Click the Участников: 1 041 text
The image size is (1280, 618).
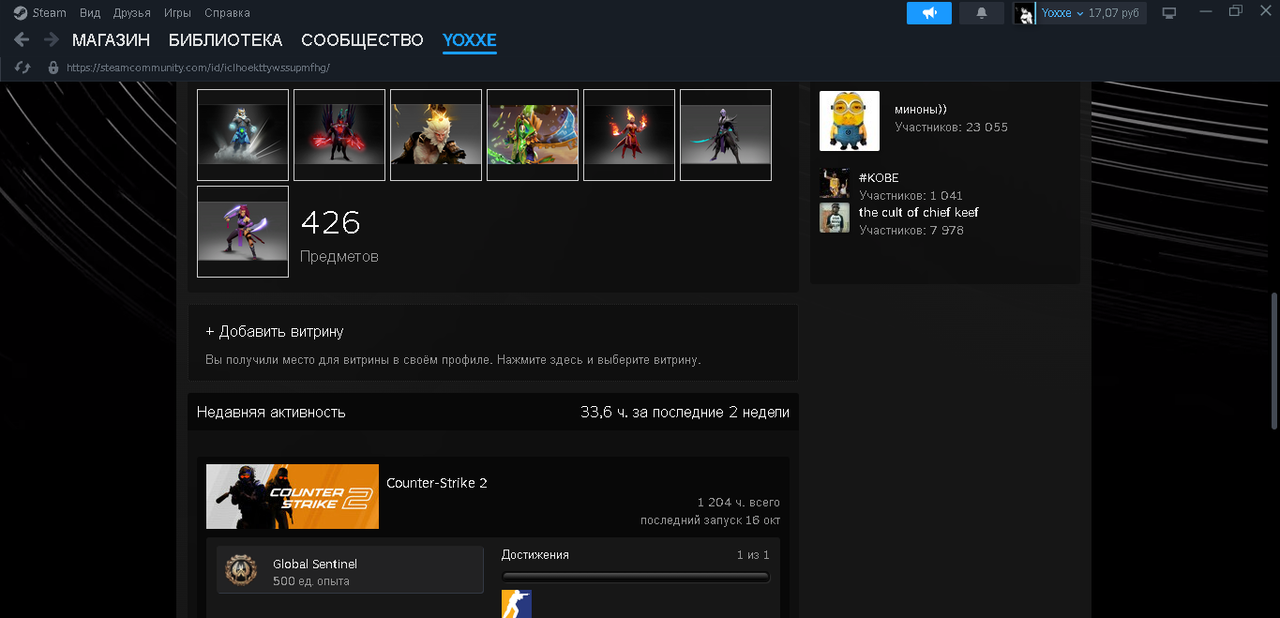911,196
